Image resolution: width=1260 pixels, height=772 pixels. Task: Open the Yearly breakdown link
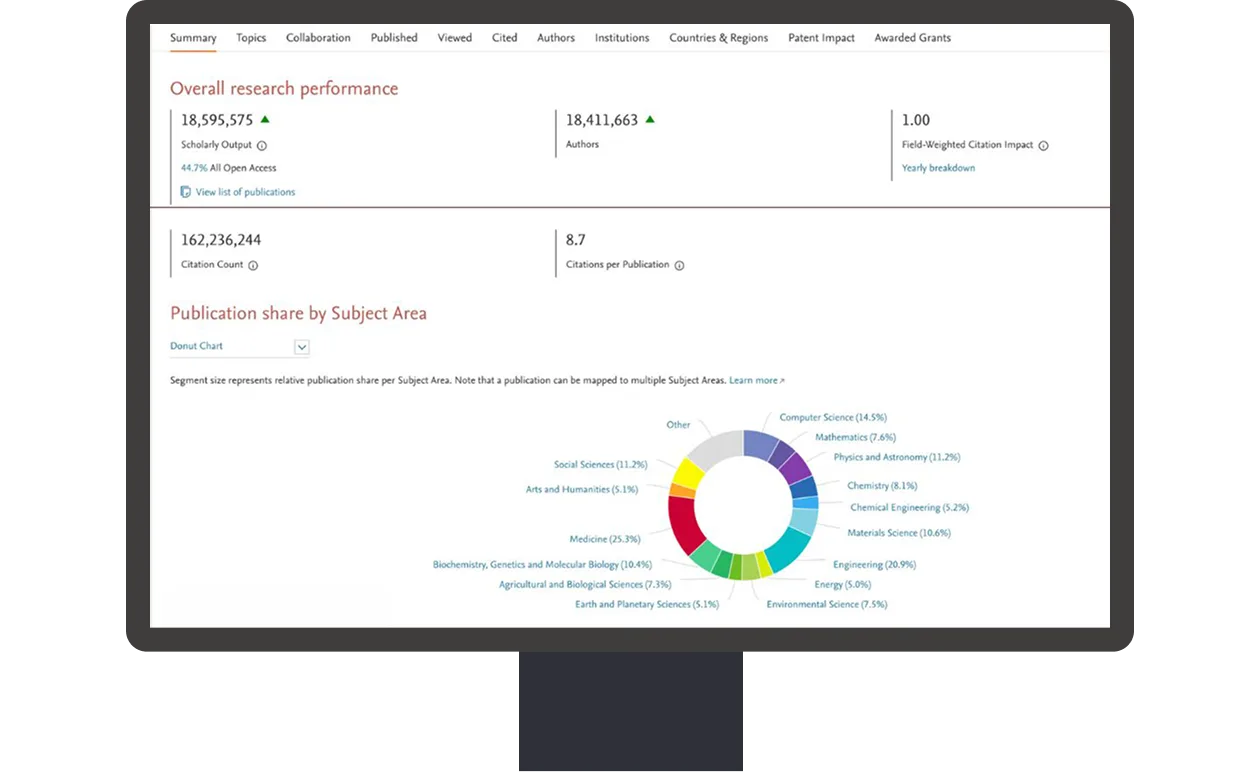pos(938,168)
